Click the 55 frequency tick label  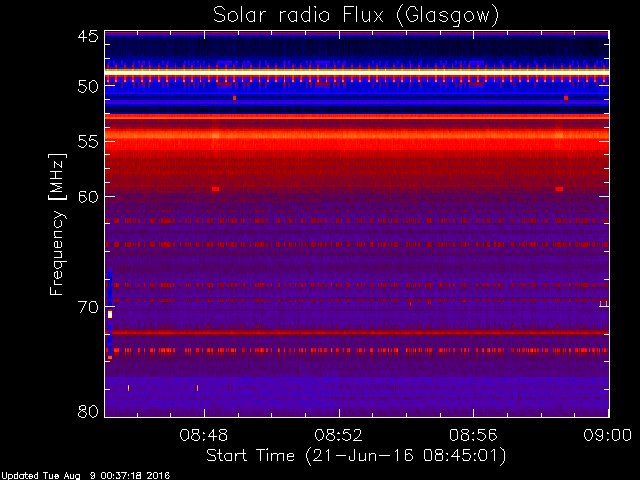pos(88,142)
